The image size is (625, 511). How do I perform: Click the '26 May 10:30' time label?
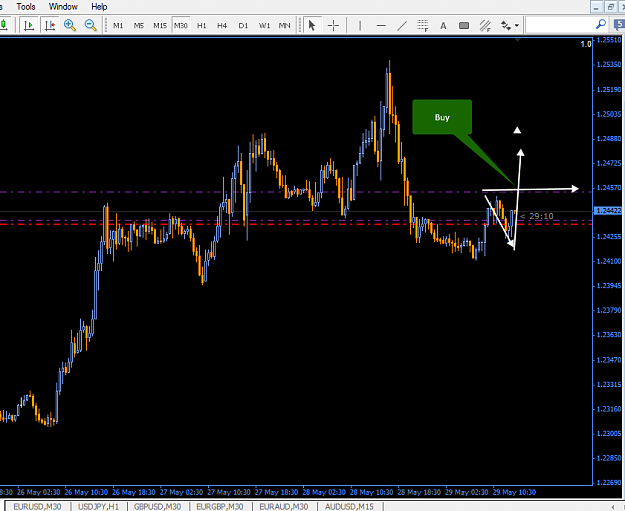pos(86,492)
